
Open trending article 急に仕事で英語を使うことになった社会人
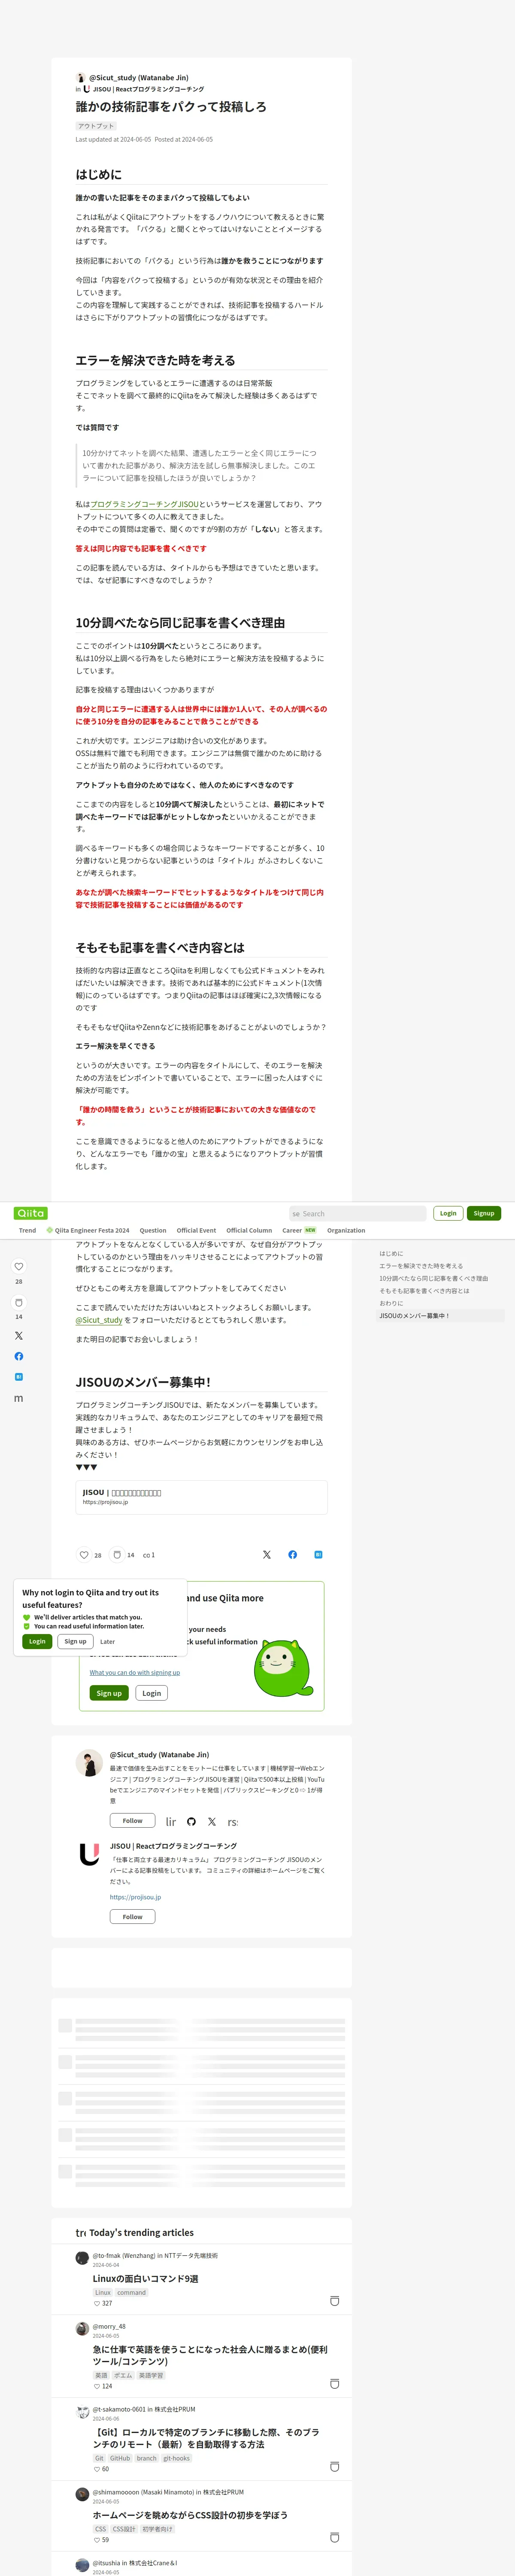coord(210,2355)
